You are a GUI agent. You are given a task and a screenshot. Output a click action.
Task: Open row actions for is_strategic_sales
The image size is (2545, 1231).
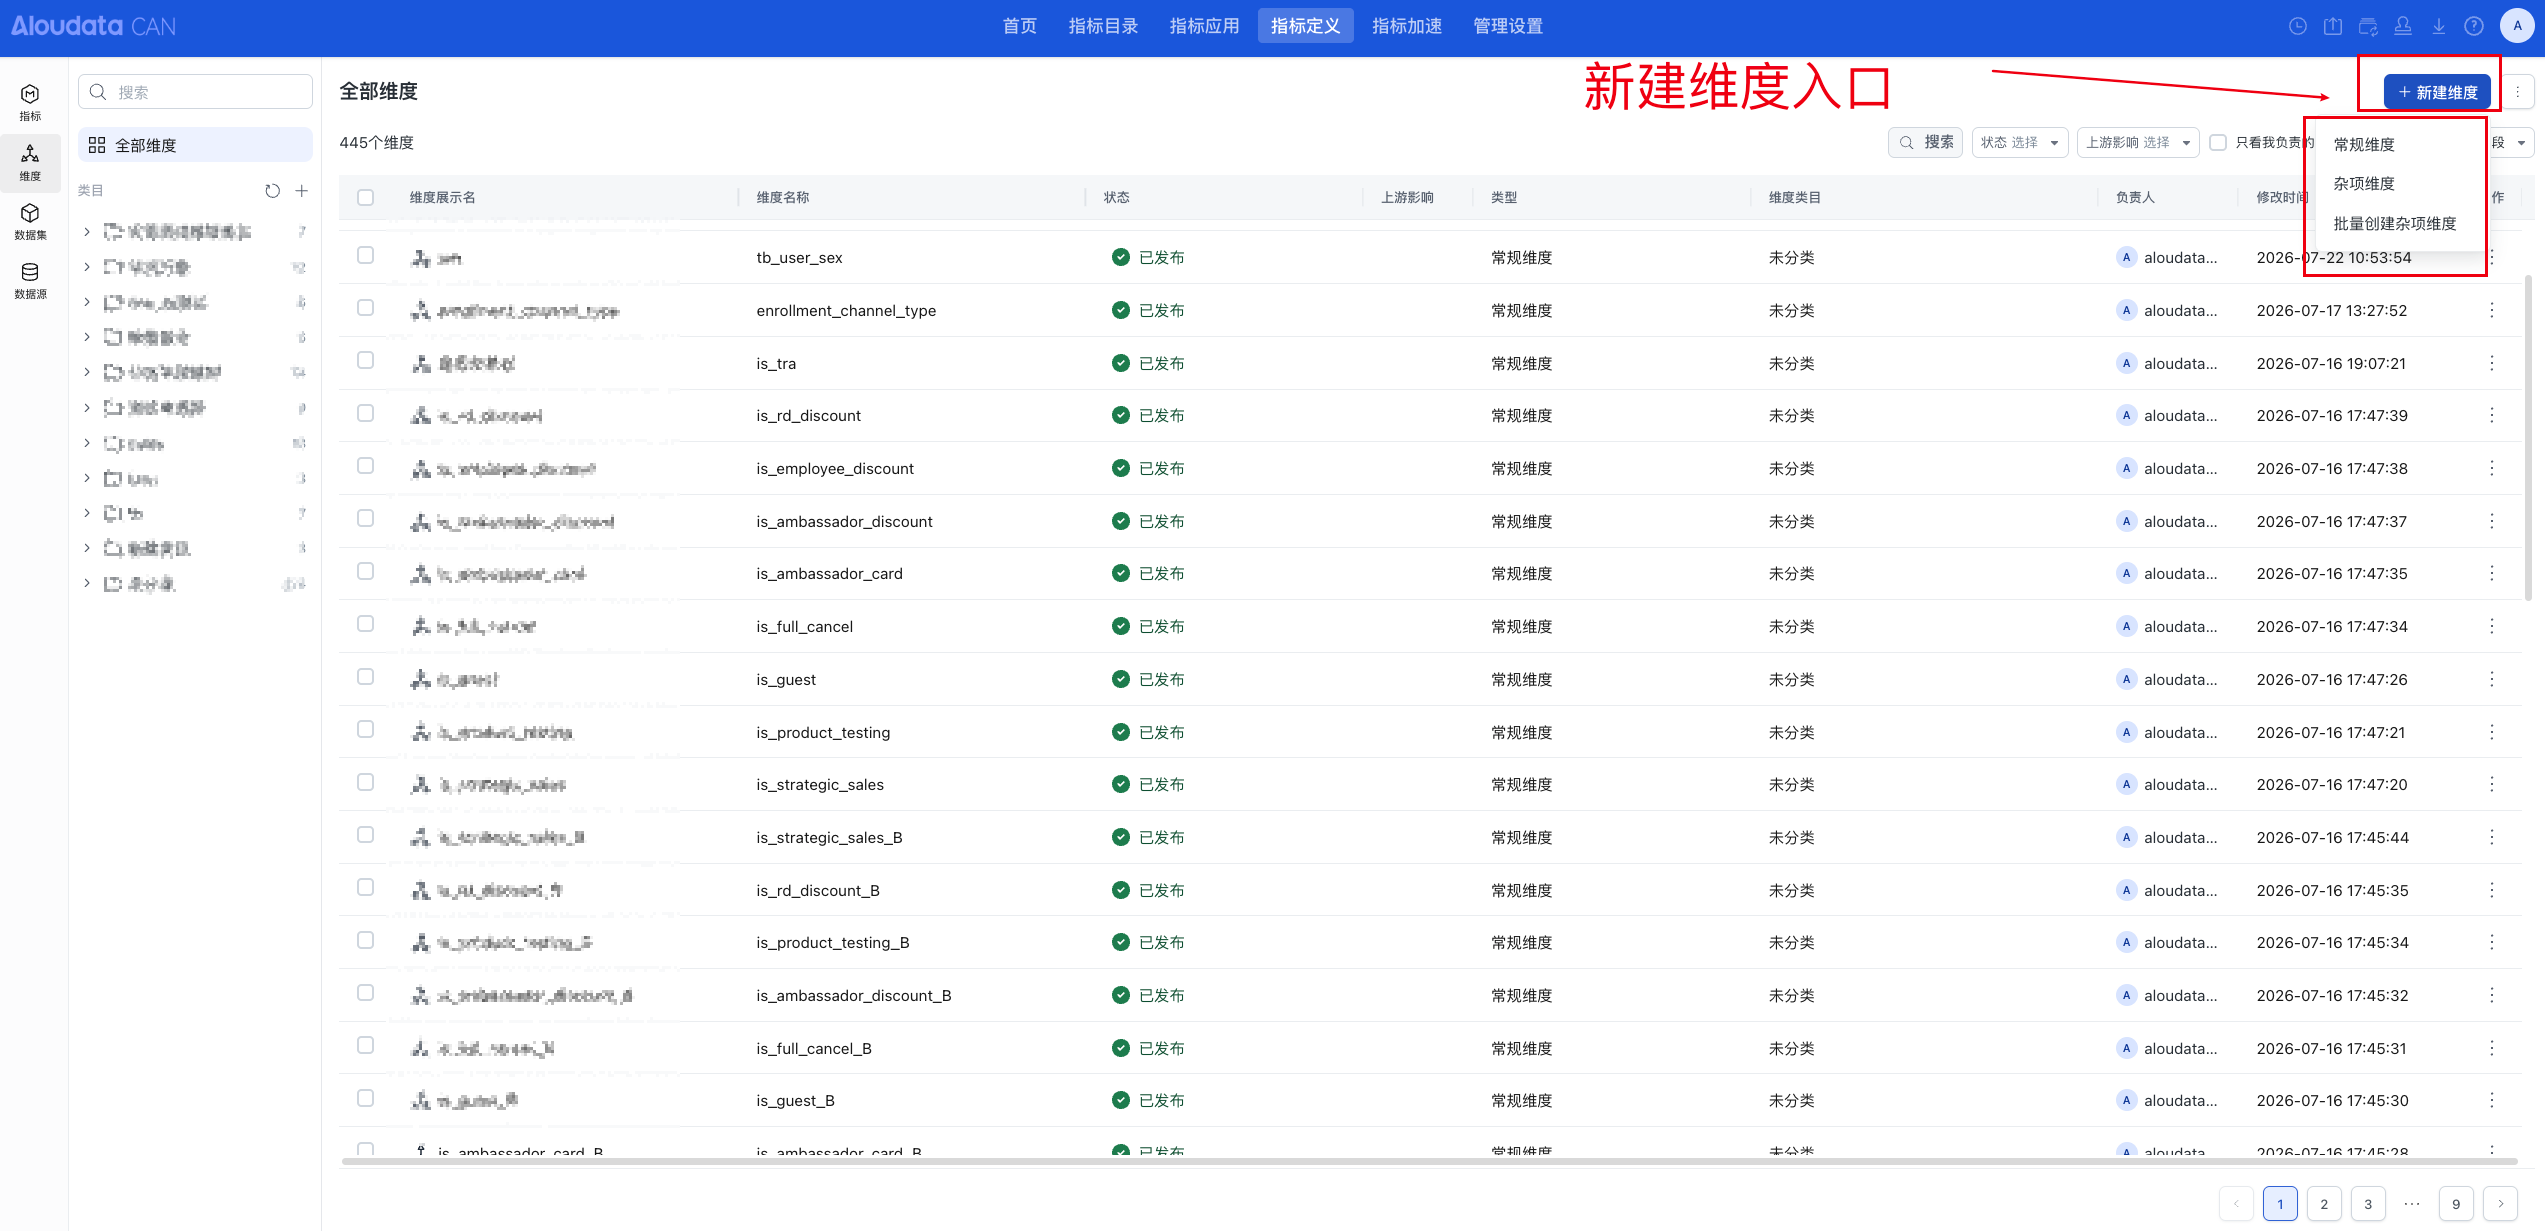click(x=2492, y=784)
